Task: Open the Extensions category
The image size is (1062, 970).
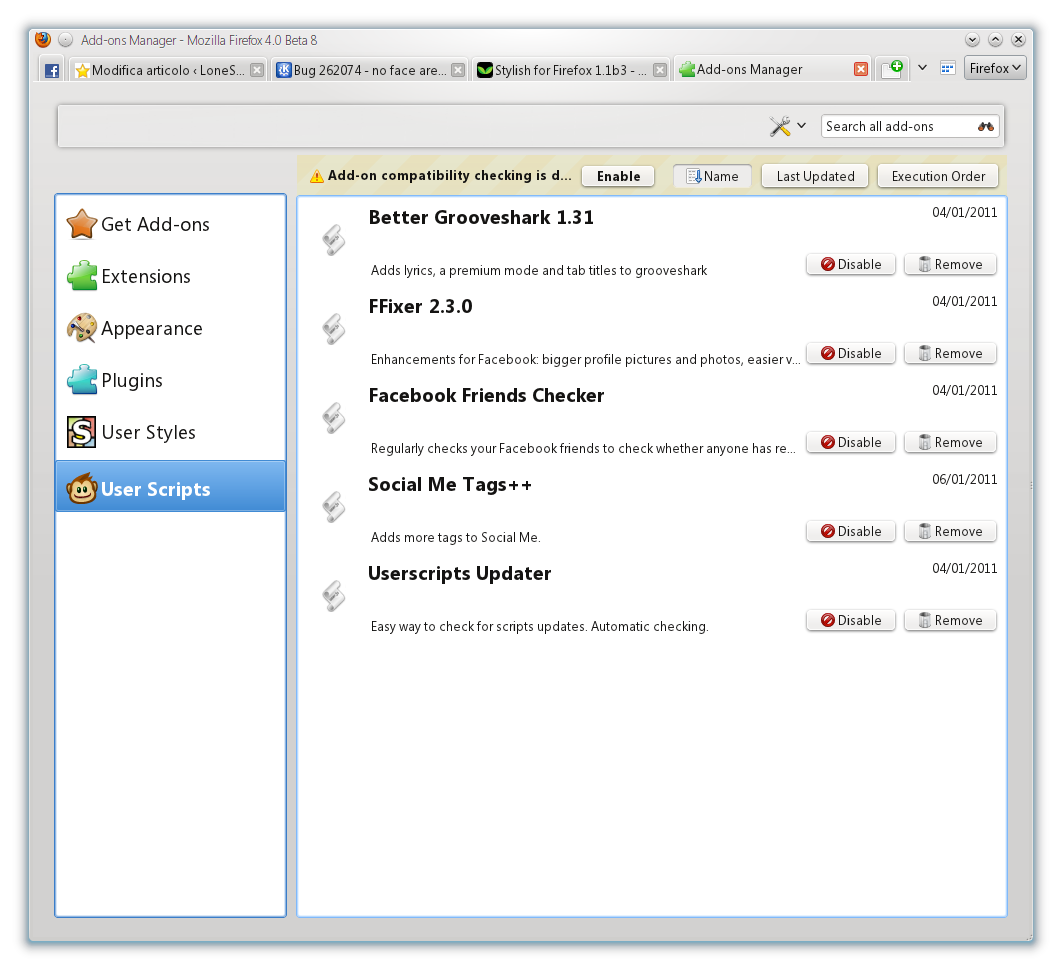Action: pos(171,276)
